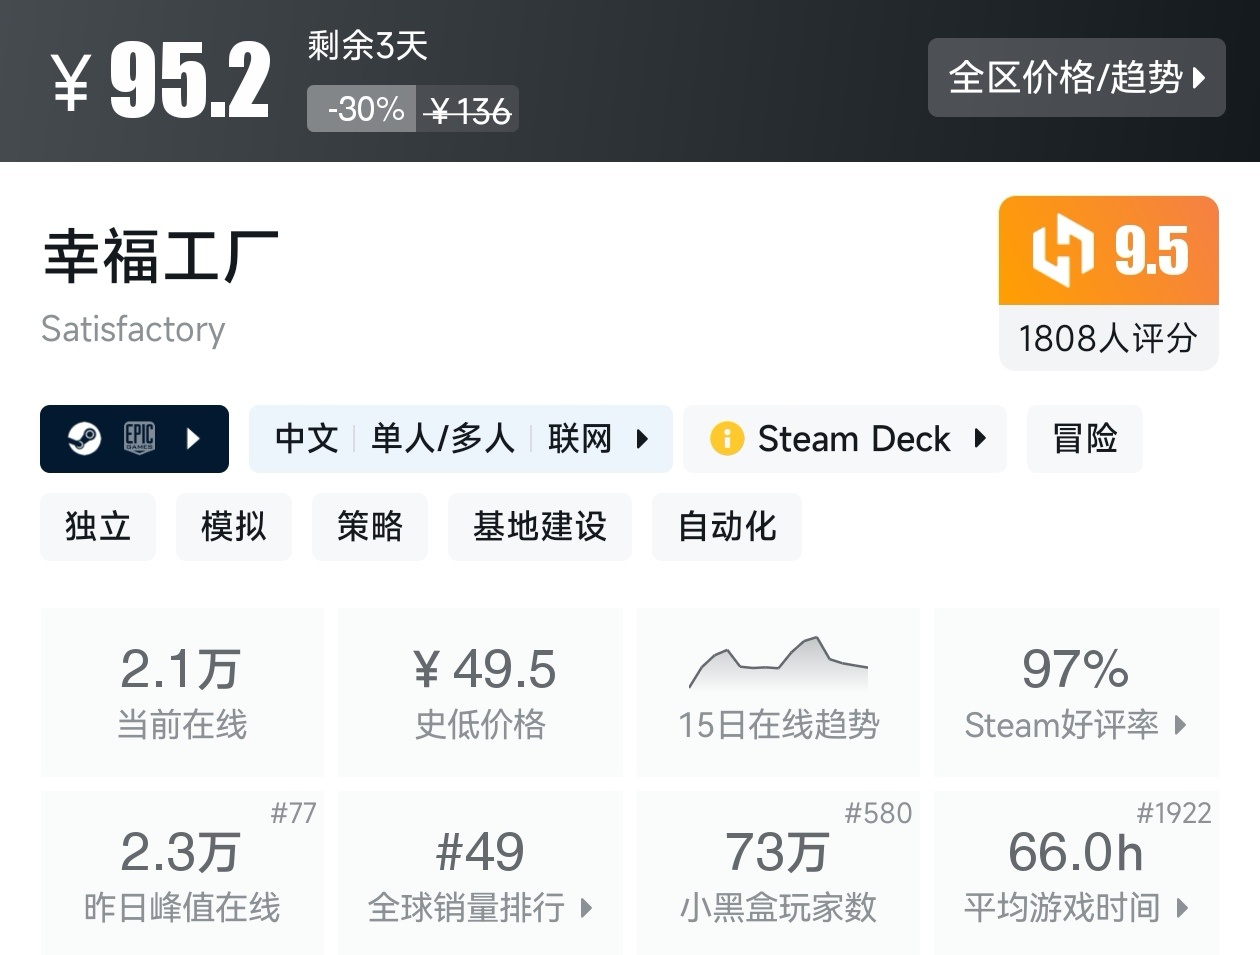Select the 策略 tag
The height and width of the screenshot is (955, 1260).
[370, 526]
